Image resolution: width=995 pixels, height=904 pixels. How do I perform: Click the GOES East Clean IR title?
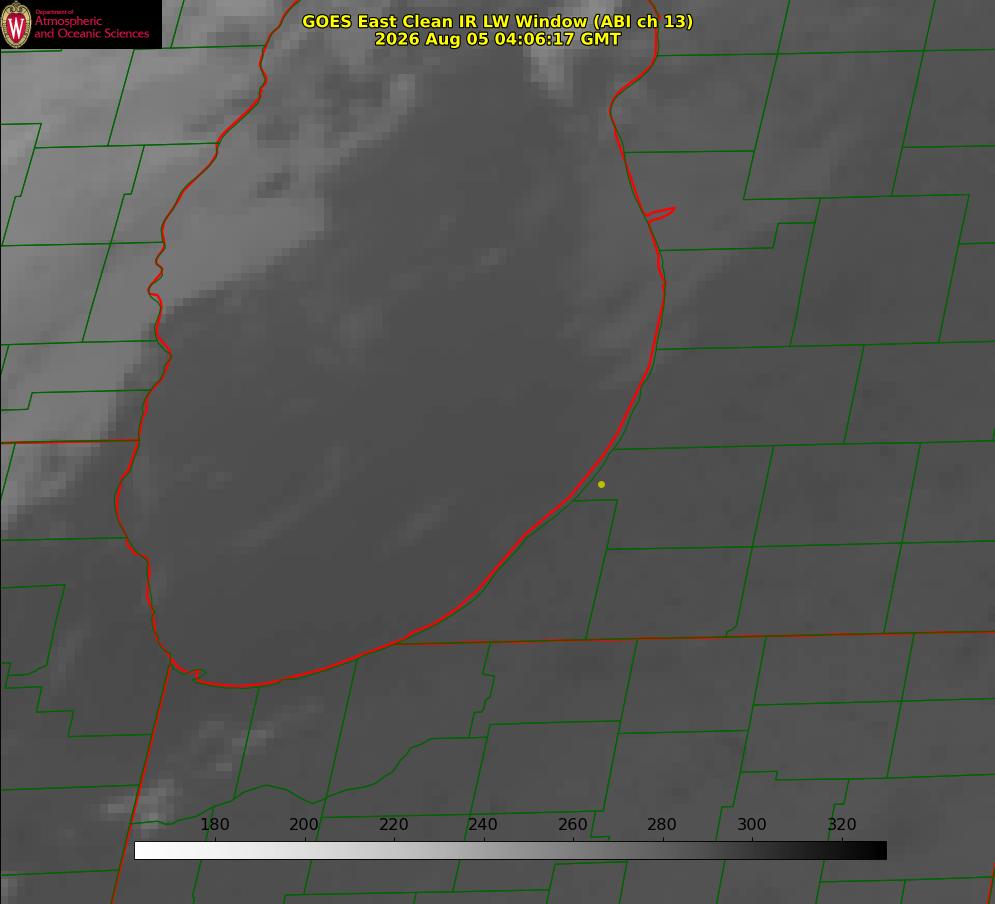point(497,21)
